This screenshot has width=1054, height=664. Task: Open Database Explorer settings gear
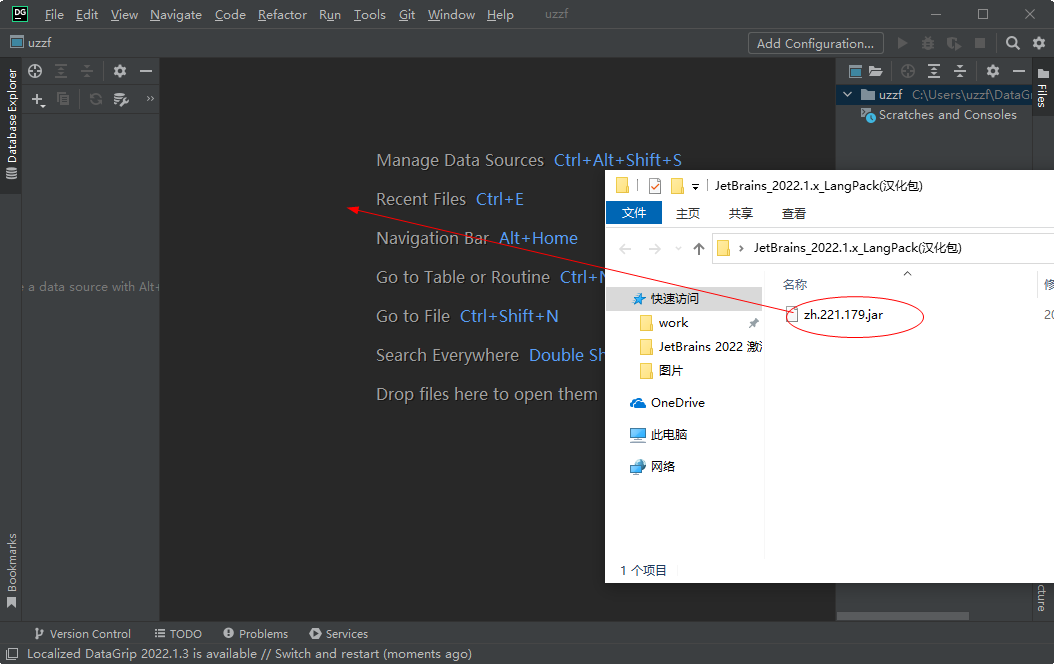tap(120, 71)
